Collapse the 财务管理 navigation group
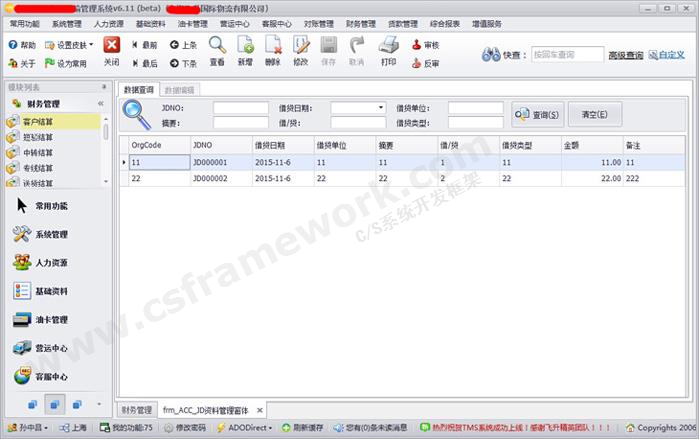 click(100, 104)
